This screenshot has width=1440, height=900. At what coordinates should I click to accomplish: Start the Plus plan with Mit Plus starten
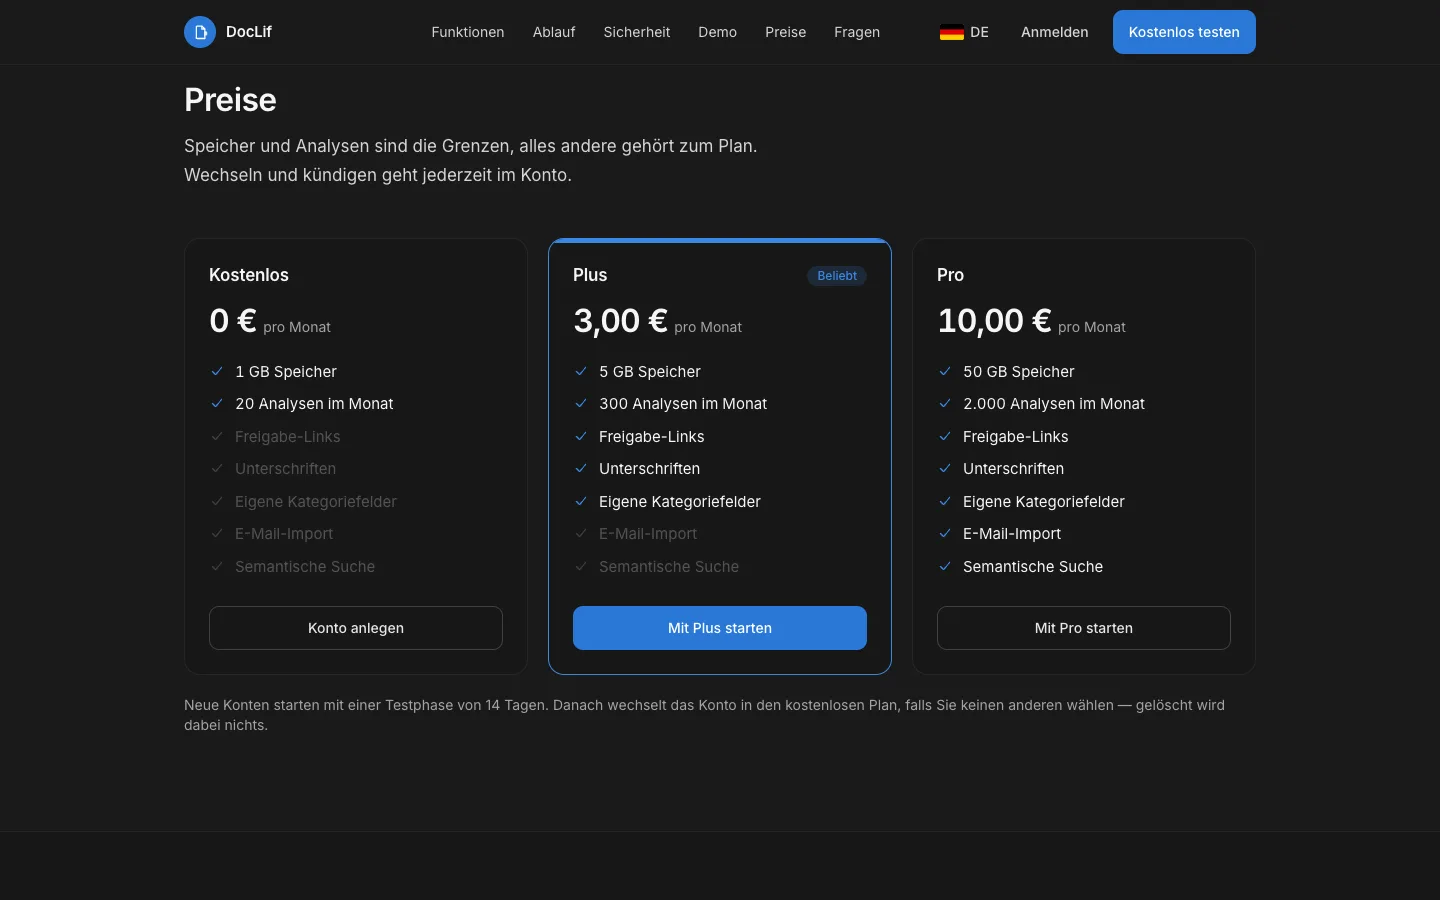(x=720, y=628)
